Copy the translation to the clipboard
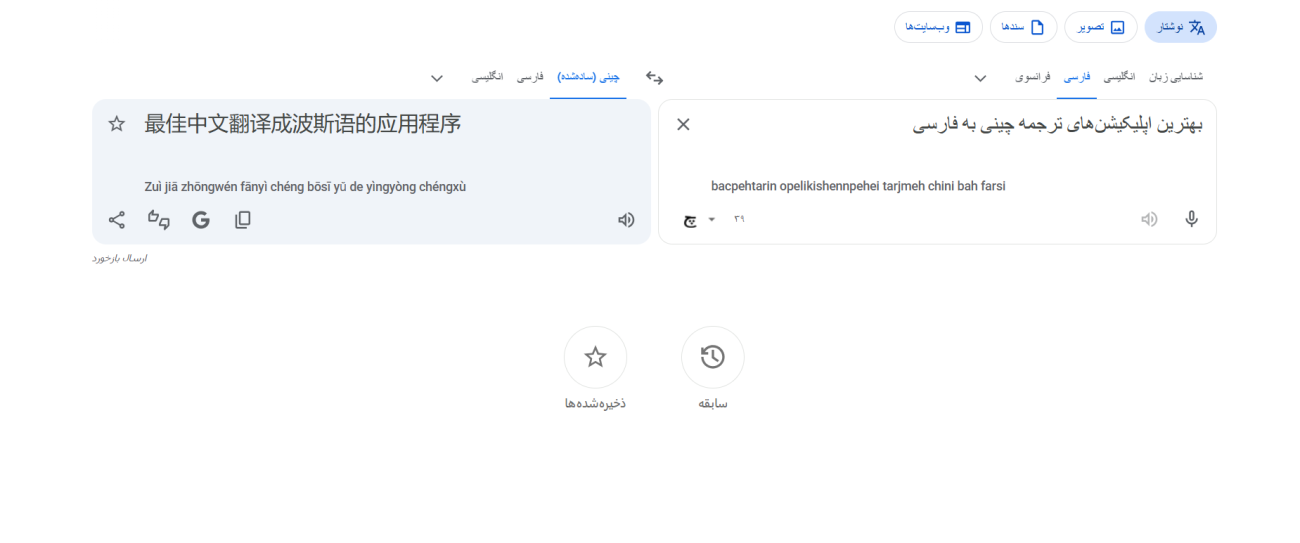 (x=243, y=220)
